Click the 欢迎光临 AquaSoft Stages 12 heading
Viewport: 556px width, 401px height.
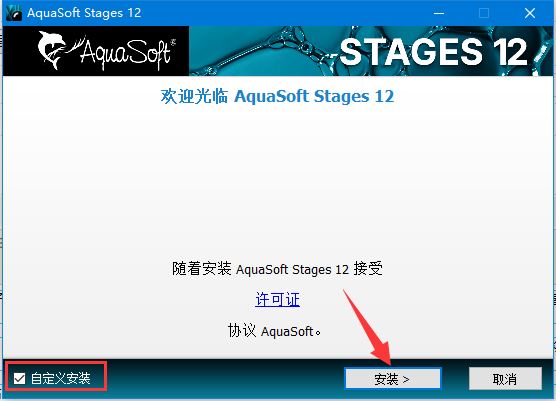pos(277,96)
